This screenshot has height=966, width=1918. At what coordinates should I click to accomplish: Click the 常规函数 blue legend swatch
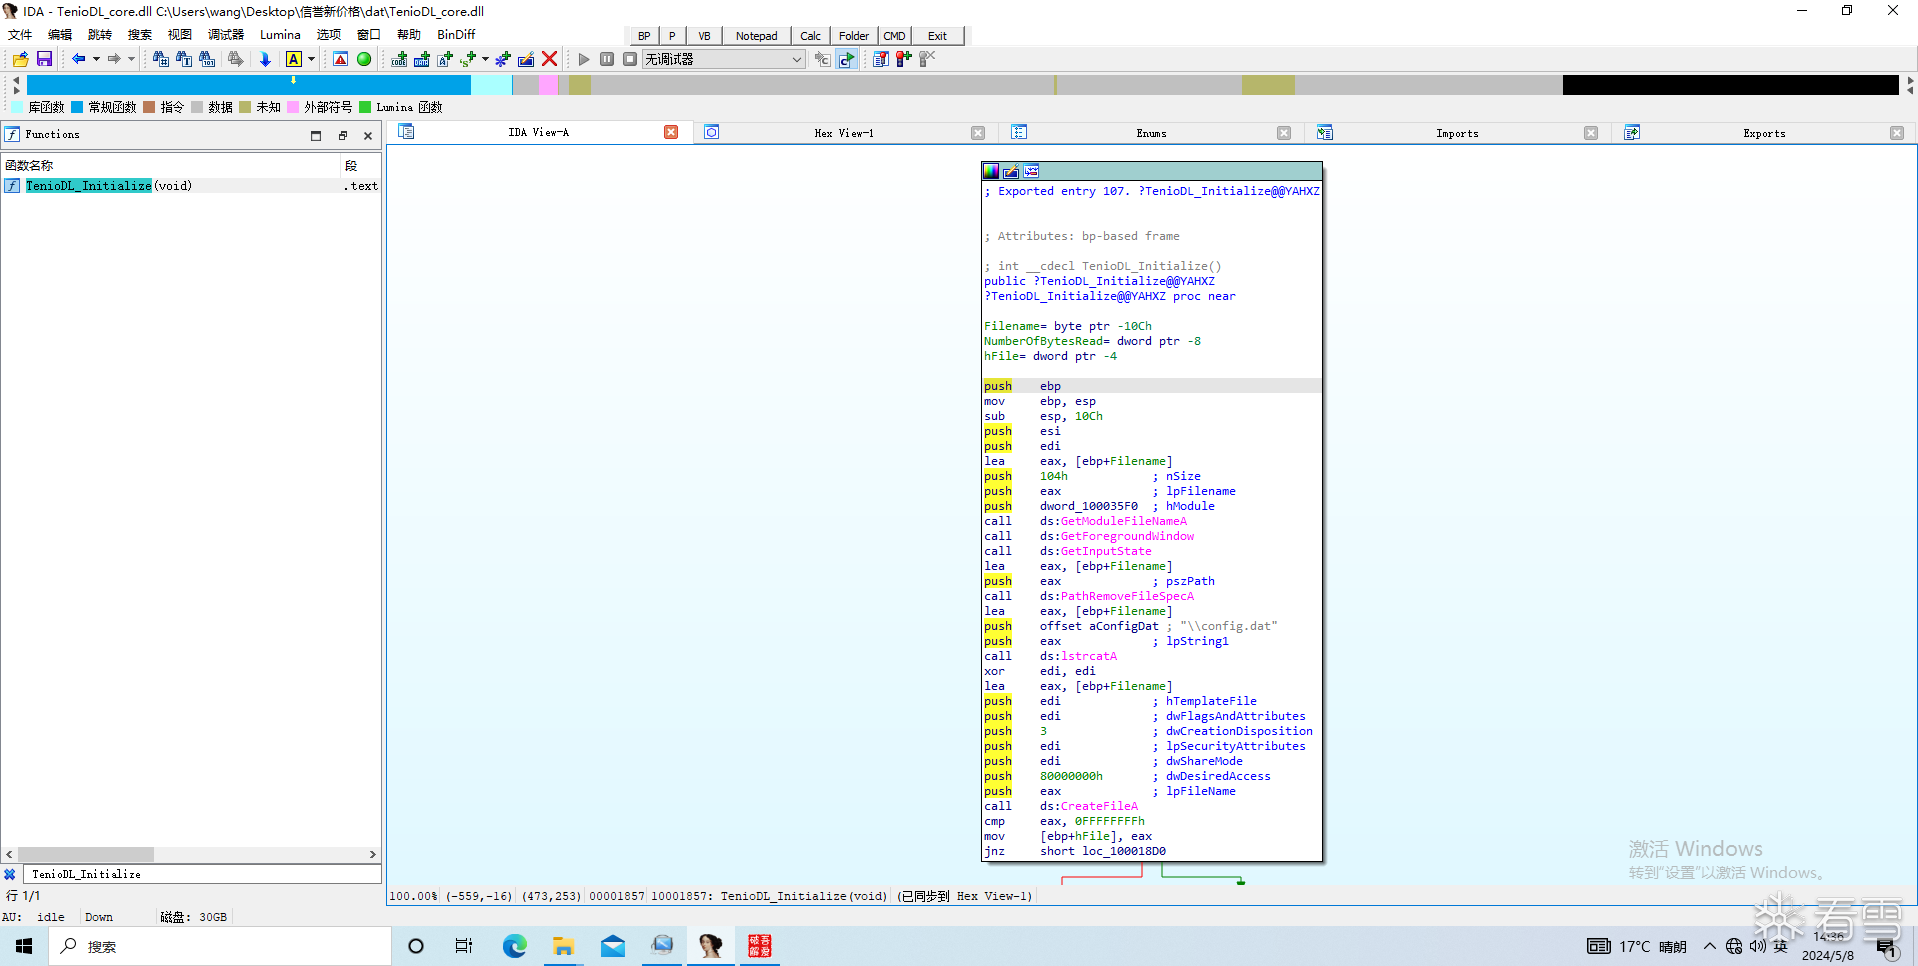pyautogui.click(x=77, y=107)
